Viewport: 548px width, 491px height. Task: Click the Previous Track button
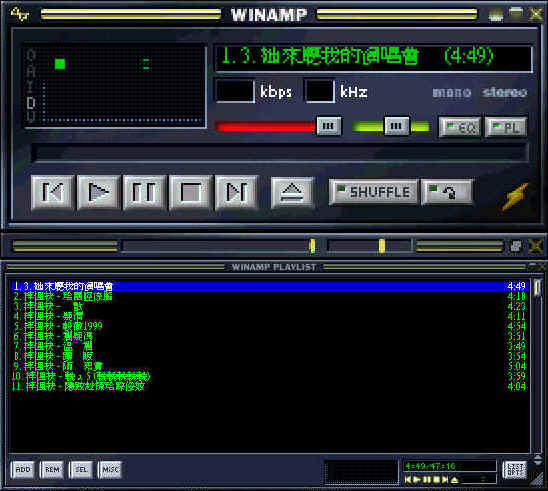(52, 192)
